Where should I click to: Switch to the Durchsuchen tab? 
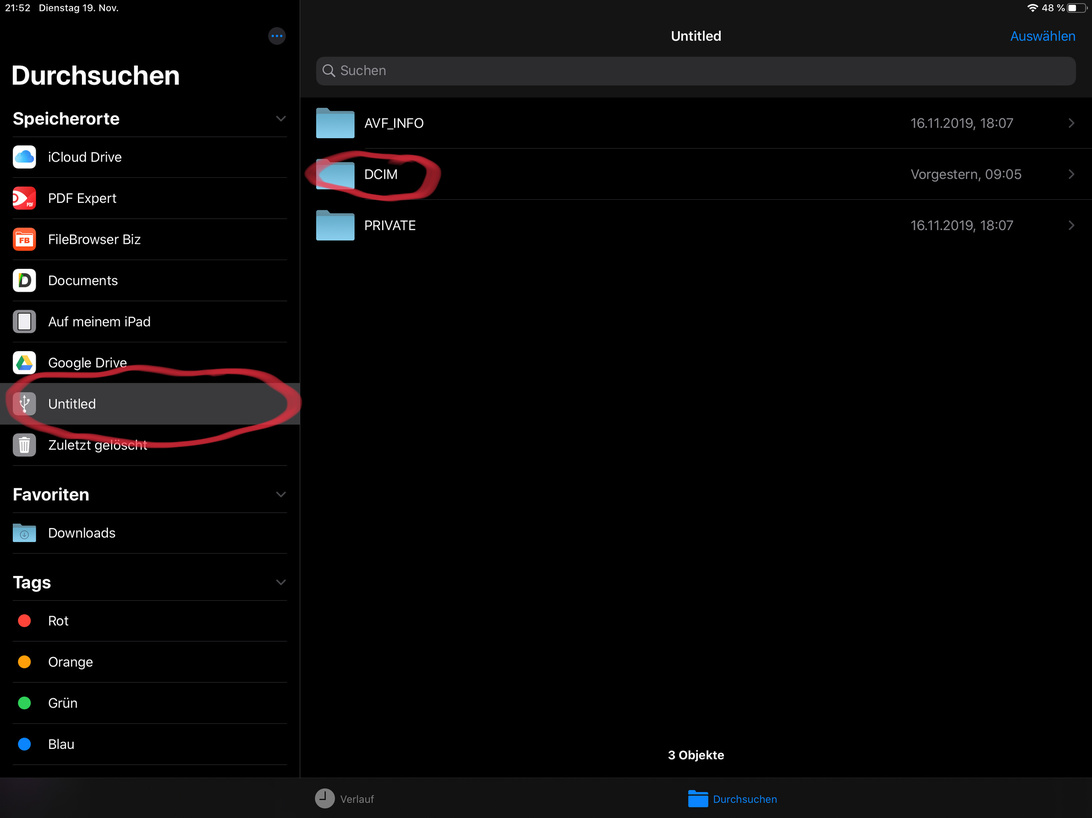(733, 799)
